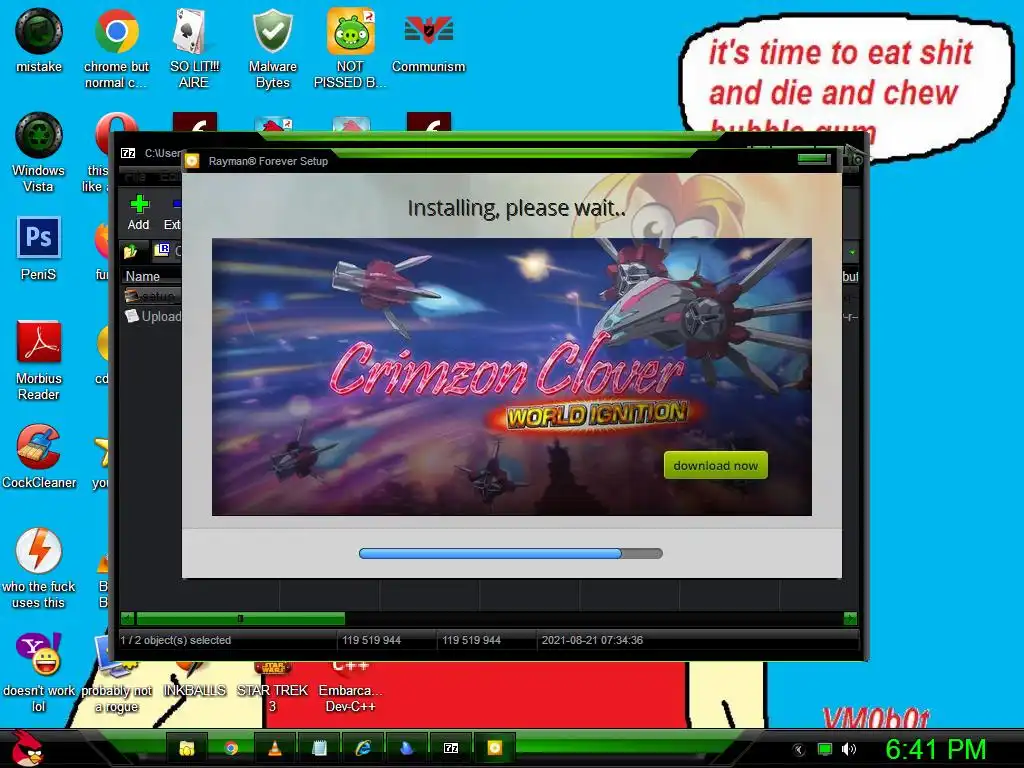The image size is (1024, 768).
Task: Open the 'mistake' desktop icon
Action: [x=39, y=40]
